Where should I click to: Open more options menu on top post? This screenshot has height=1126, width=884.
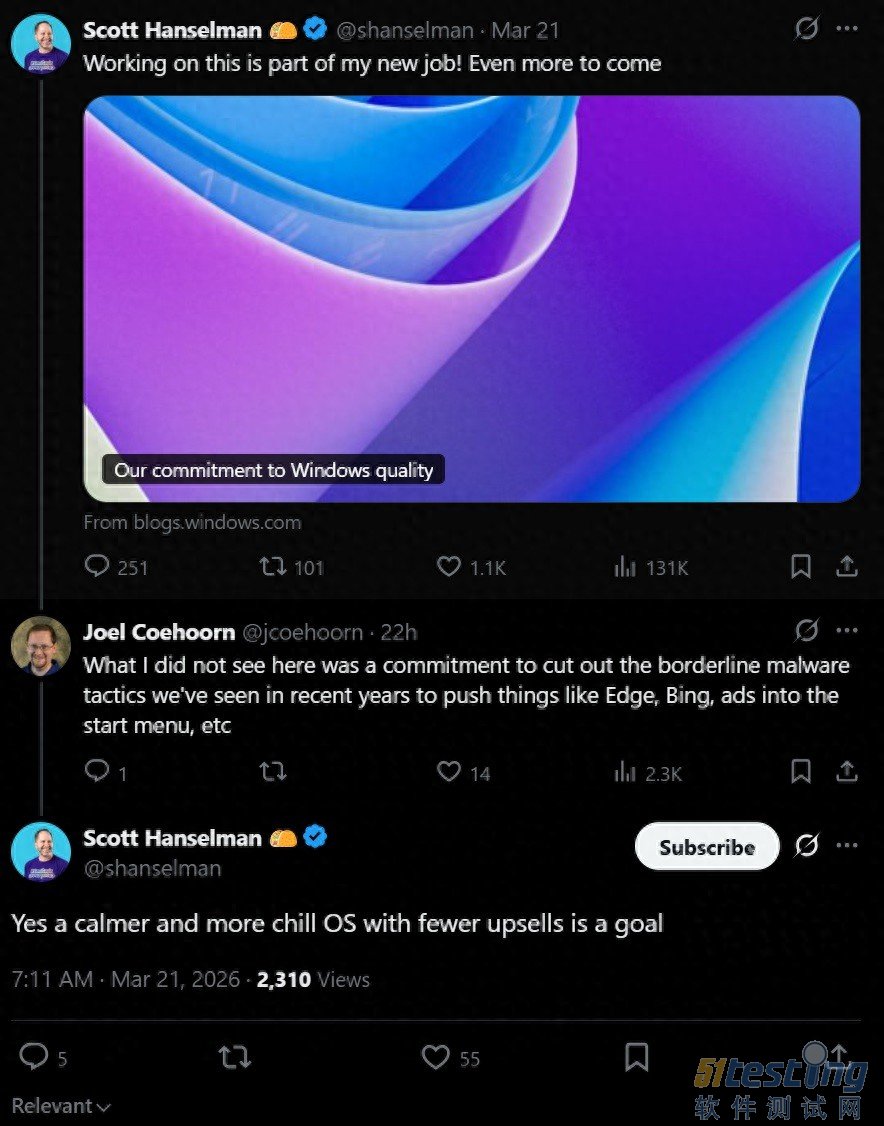pos(847,29)
